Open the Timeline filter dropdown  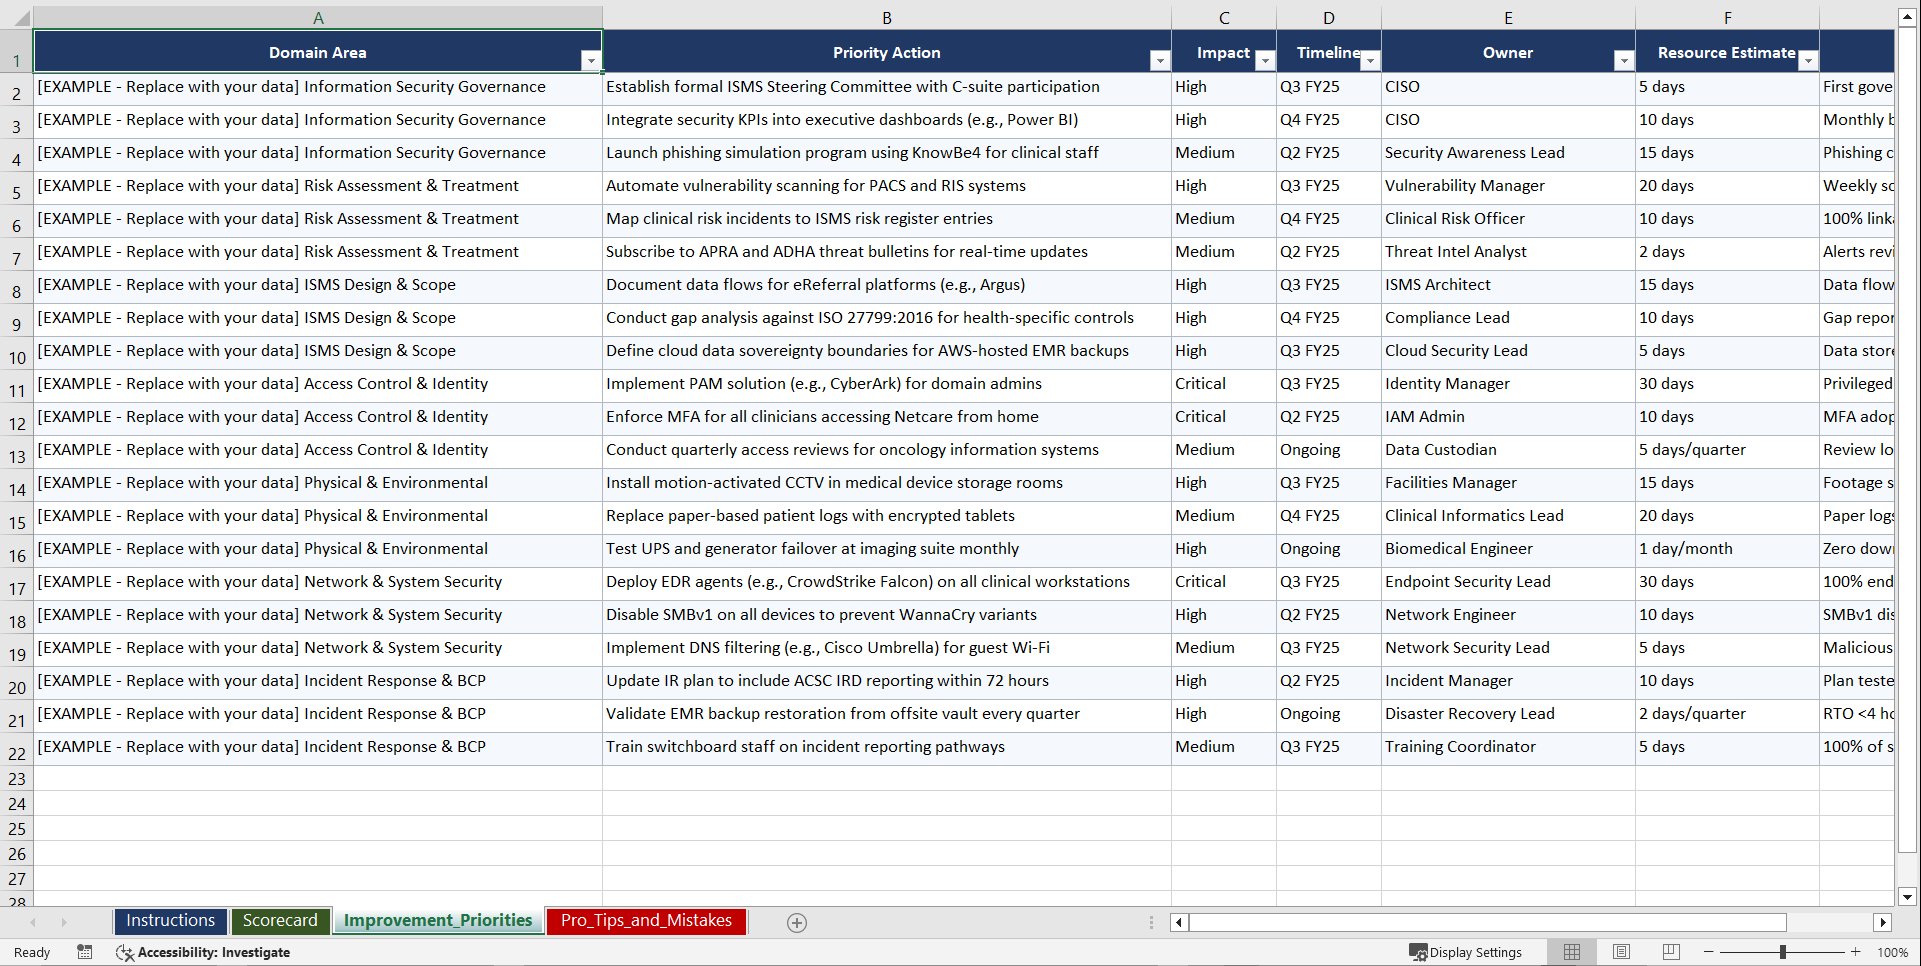pyautogui.click(x=1371, y=60)
